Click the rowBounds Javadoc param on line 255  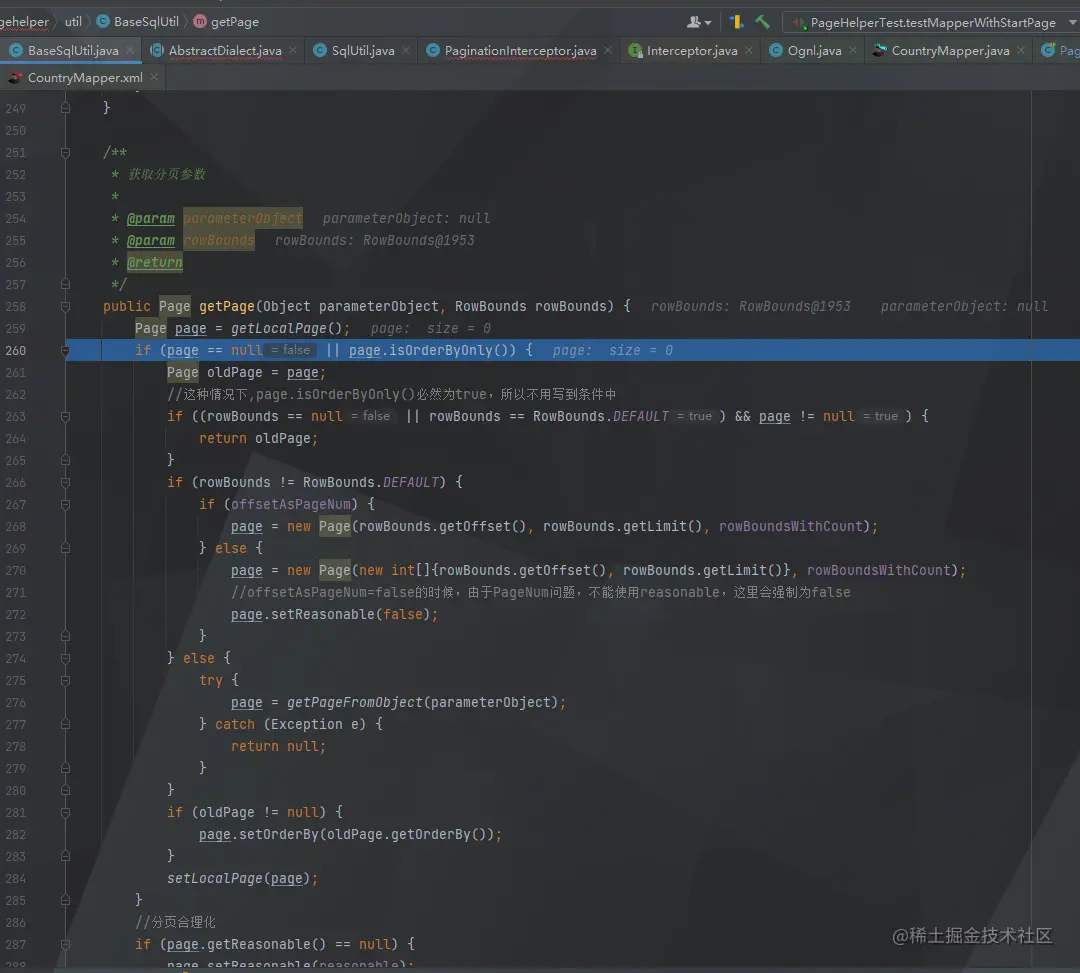tap(219, 240)
